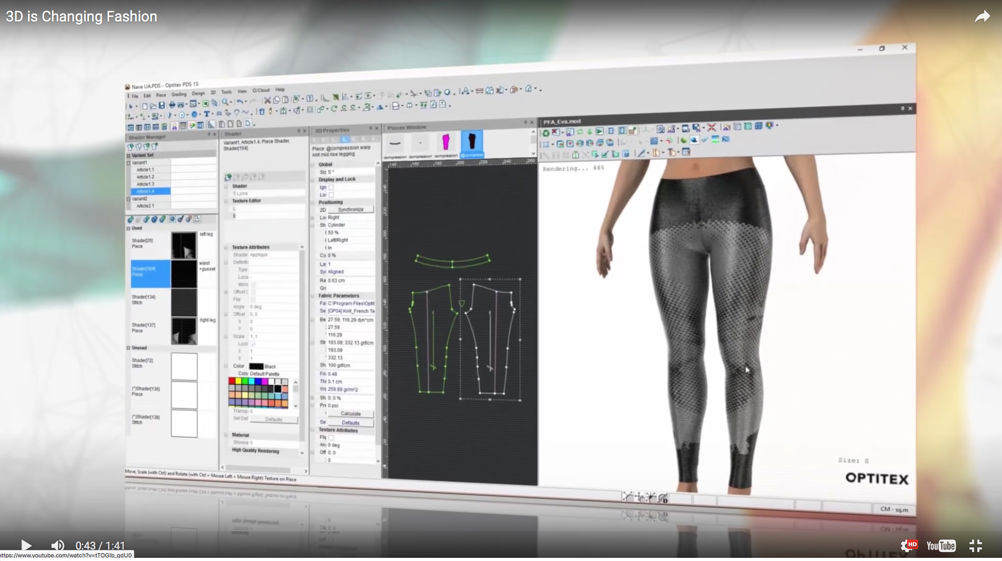
Task: Click the Undo arrow icon
Action: (x=240, y=102)
